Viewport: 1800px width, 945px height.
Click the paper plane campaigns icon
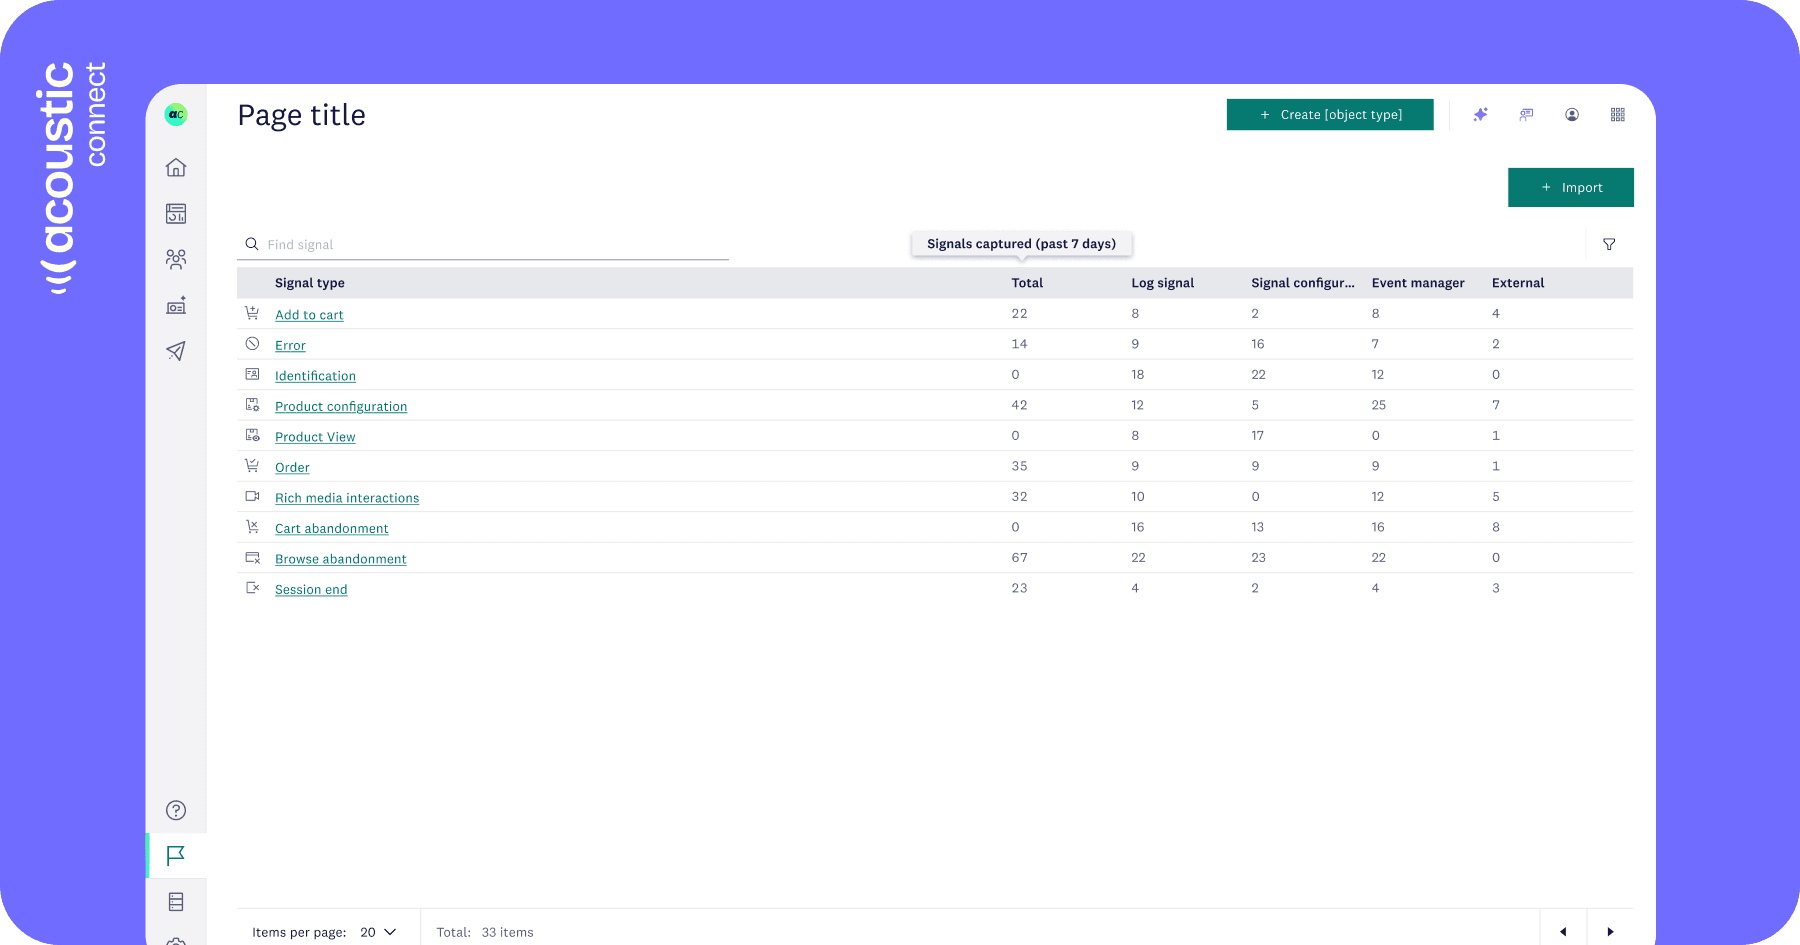coord(176,351)
